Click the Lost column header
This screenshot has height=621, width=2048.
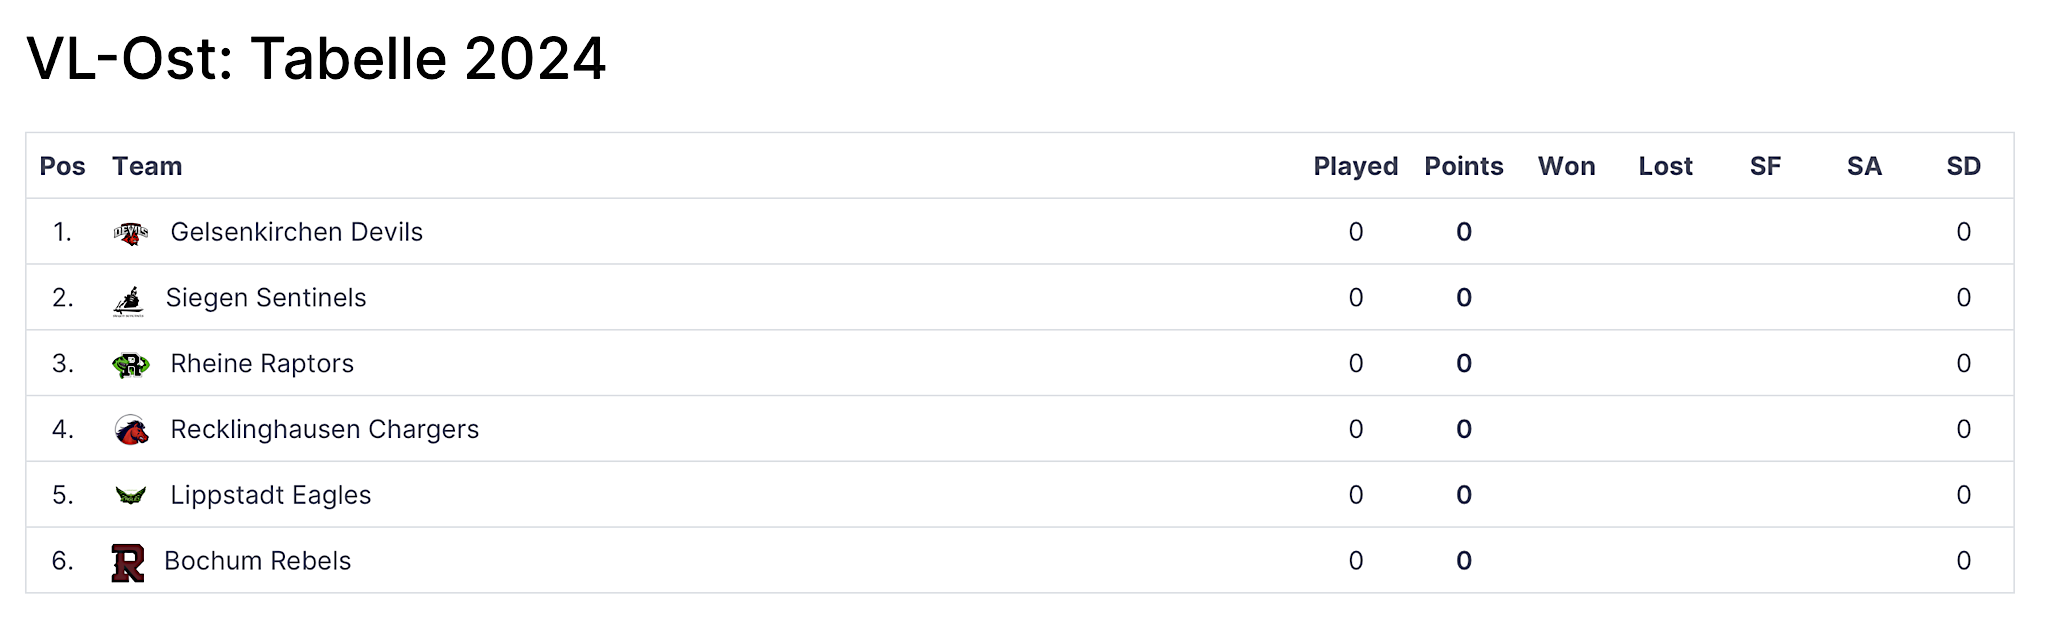pos(1665,166)
